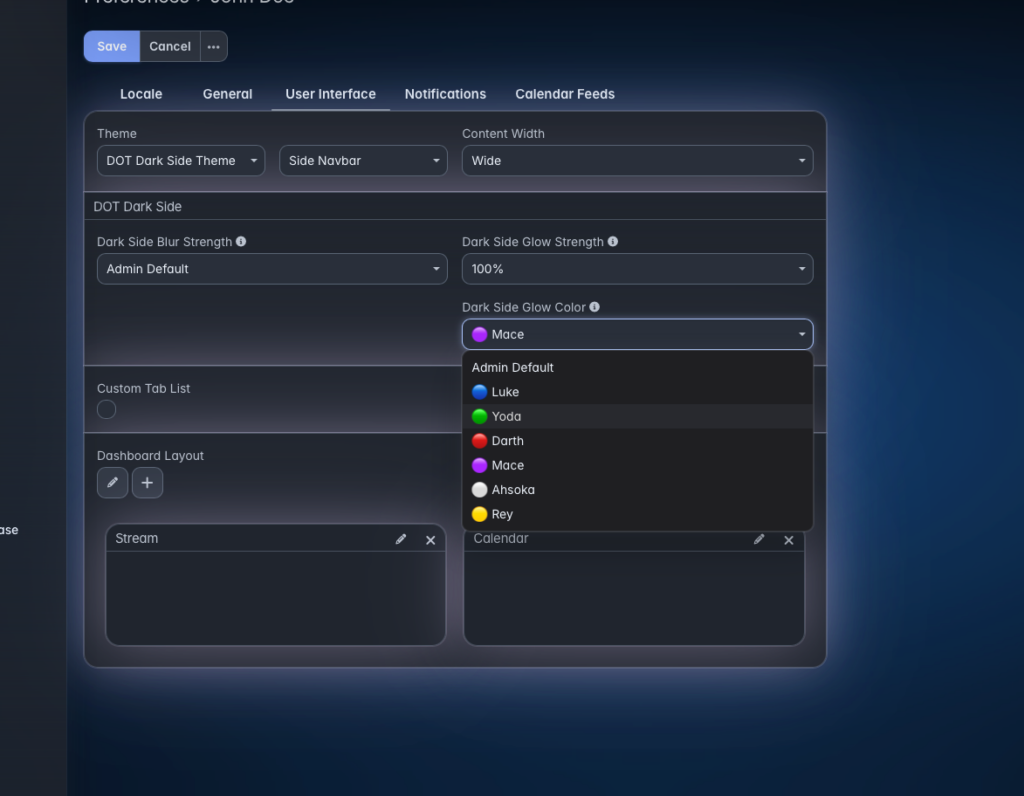Click the Dashboard Layout label
1024x796 pixels.
(x=150, y=456)
